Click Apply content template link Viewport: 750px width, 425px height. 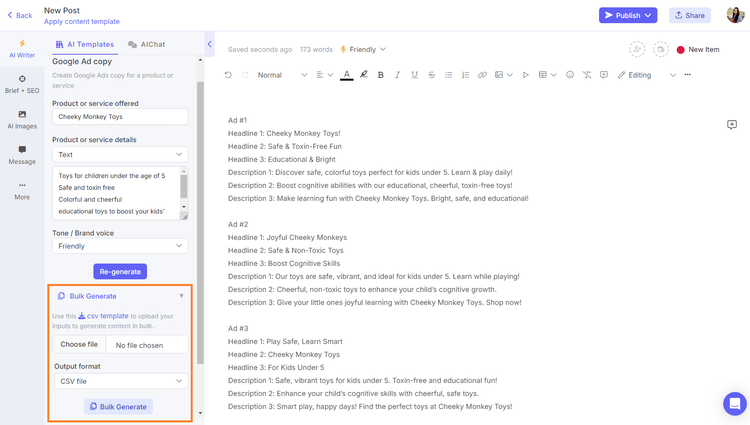click(82, 22)
